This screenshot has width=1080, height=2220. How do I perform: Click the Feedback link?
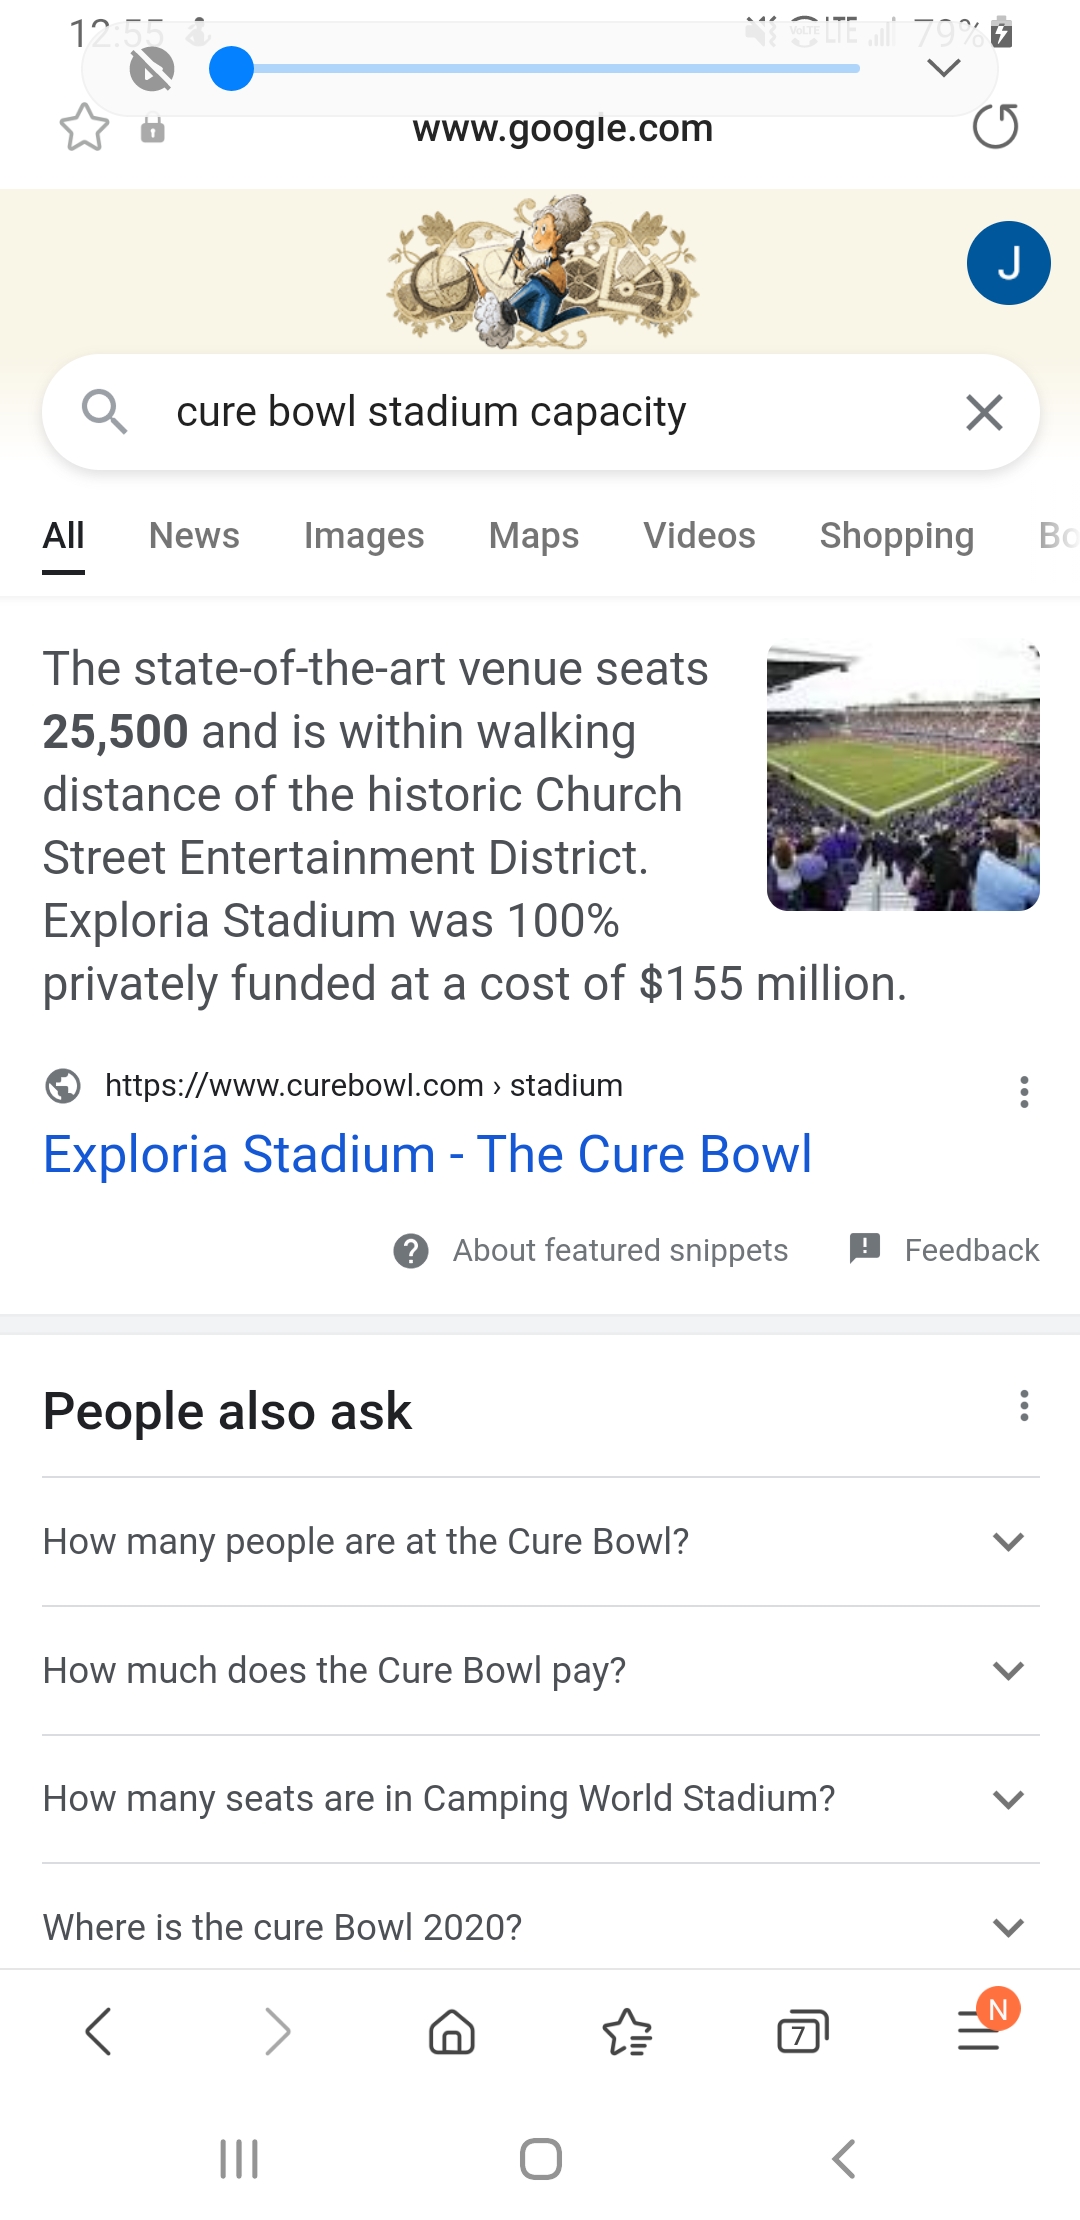tap(971, 1250)
